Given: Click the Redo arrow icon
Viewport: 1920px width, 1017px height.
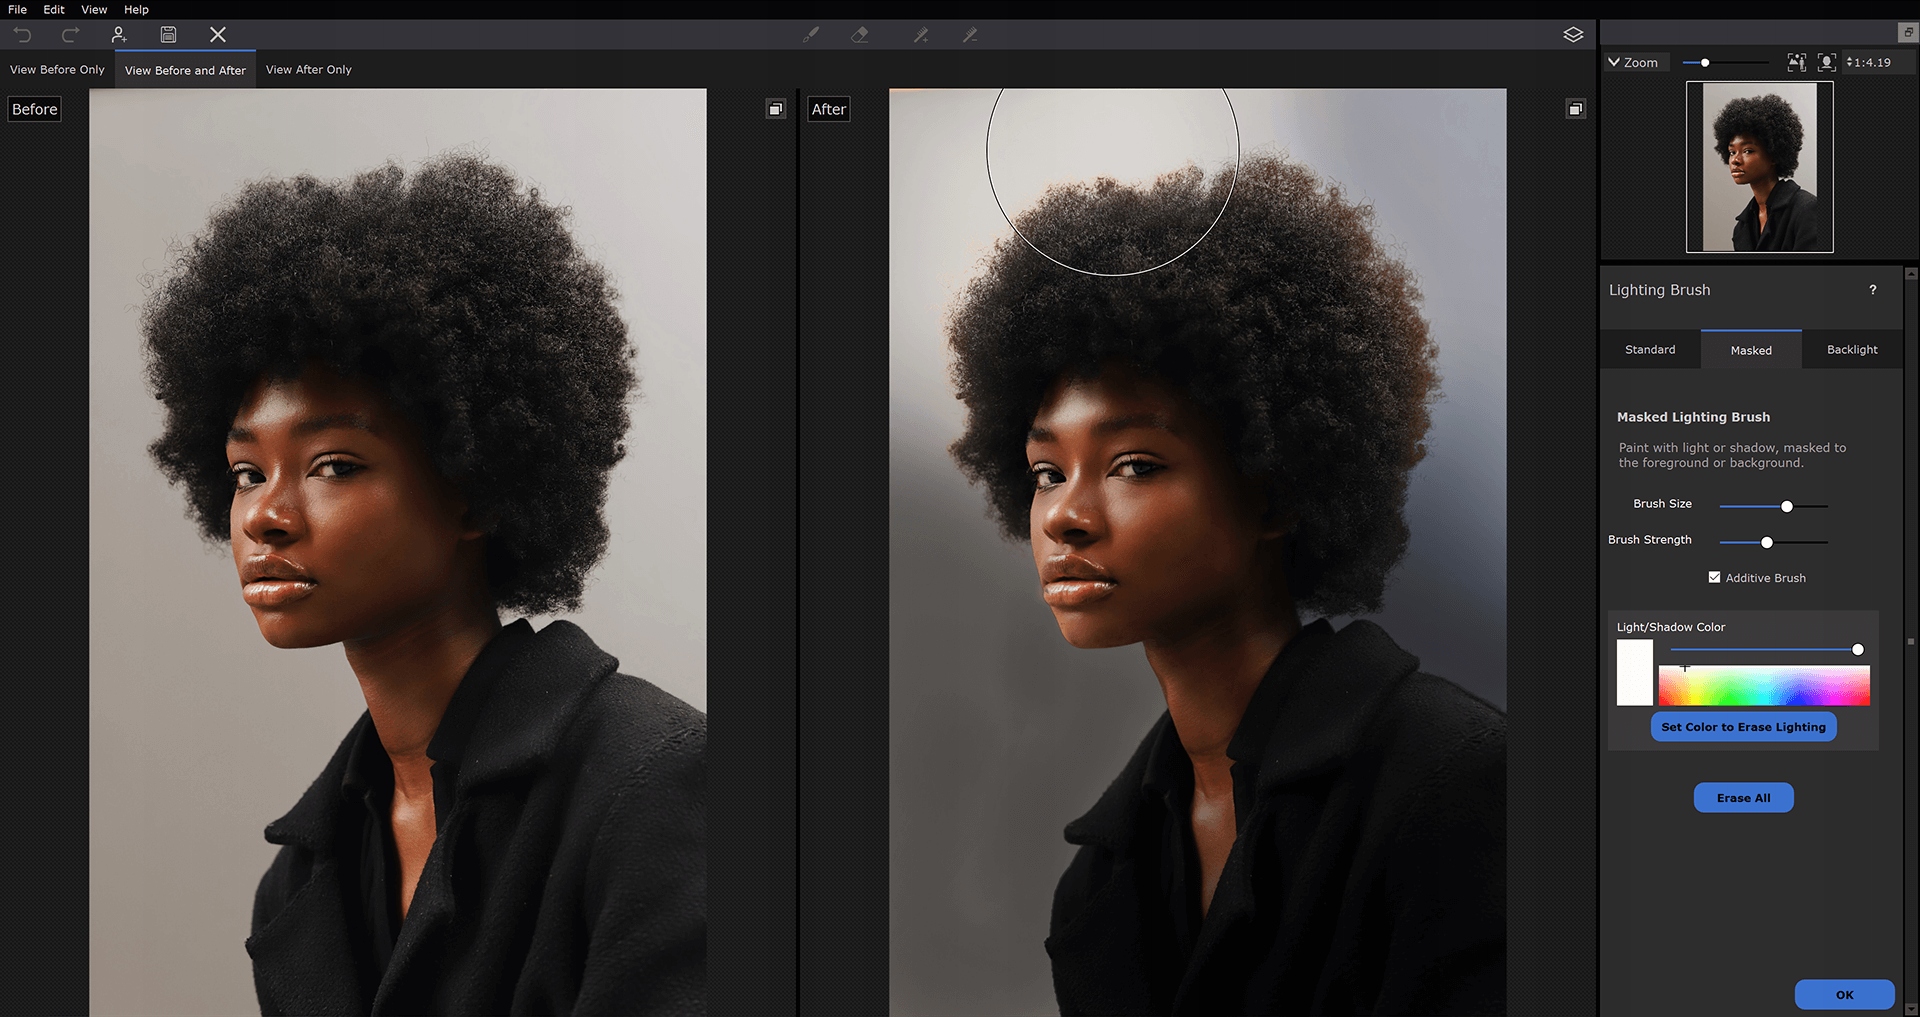Looking at the screenshot, I should click(x=70, y=35).
